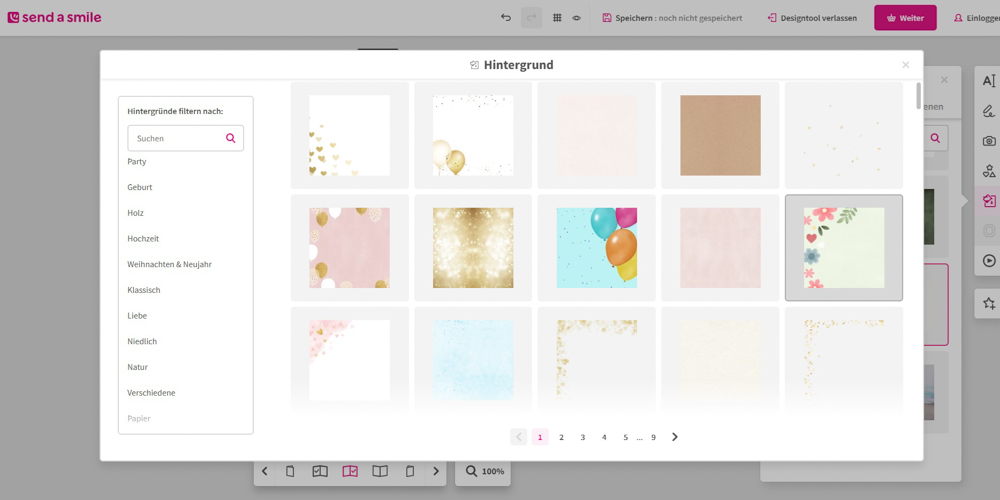The image size is (1000, 500).
Task: Open the zoom 100% control
Action: 483,471
